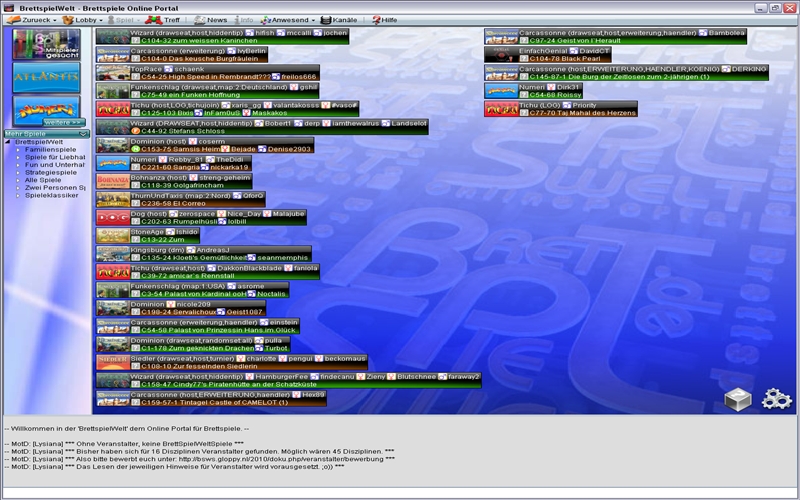
Task: Click the Treff toolbar item
Action: click(163, 20)
